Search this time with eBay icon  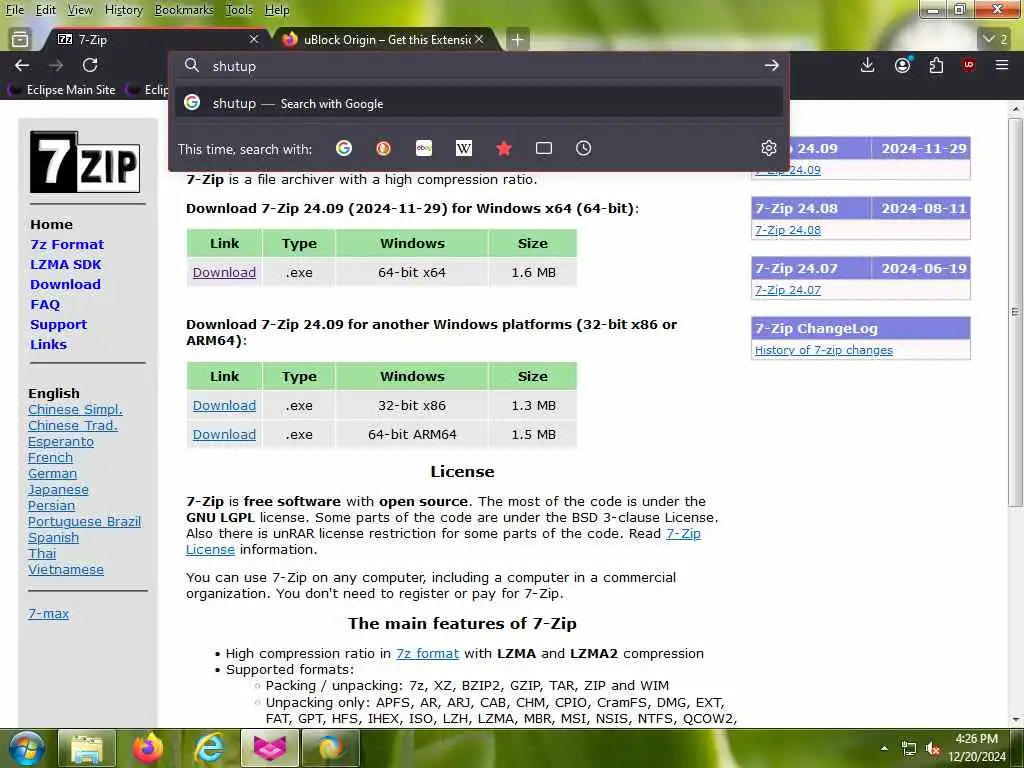click(x=424, y=148)
